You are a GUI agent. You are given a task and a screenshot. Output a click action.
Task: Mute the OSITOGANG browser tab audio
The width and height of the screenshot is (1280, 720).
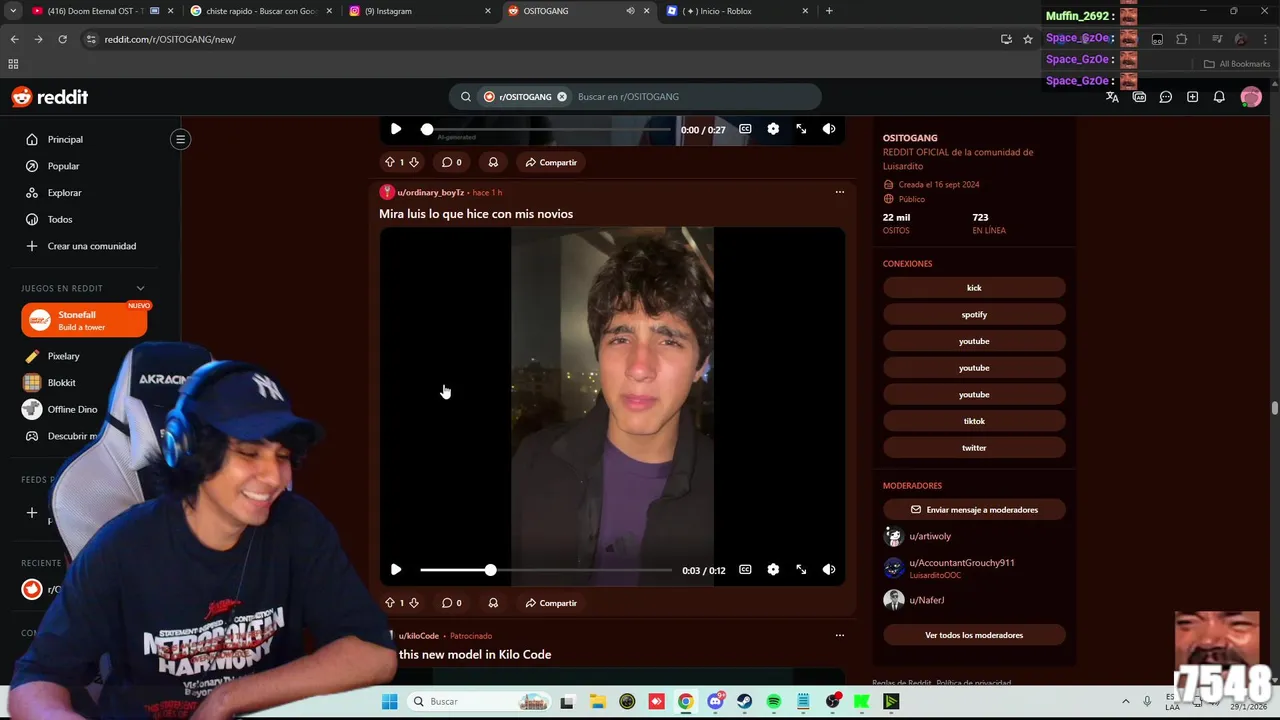[630, 11]
